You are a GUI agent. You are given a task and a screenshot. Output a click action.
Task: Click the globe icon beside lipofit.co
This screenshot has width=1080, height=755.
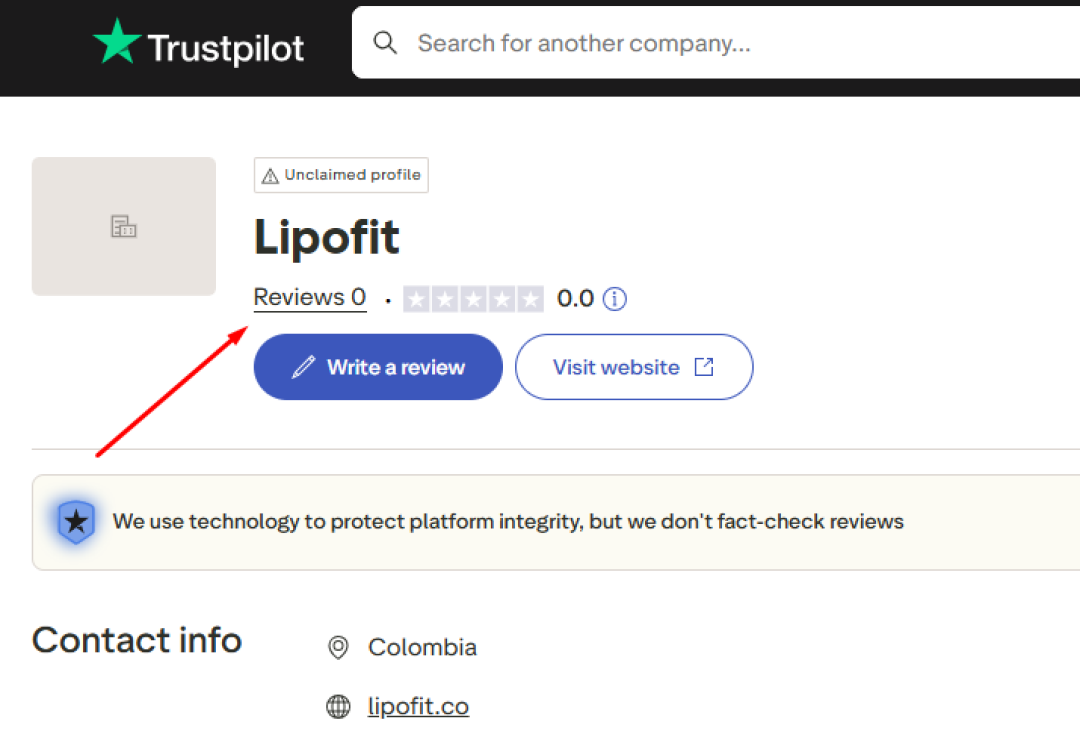339,707
